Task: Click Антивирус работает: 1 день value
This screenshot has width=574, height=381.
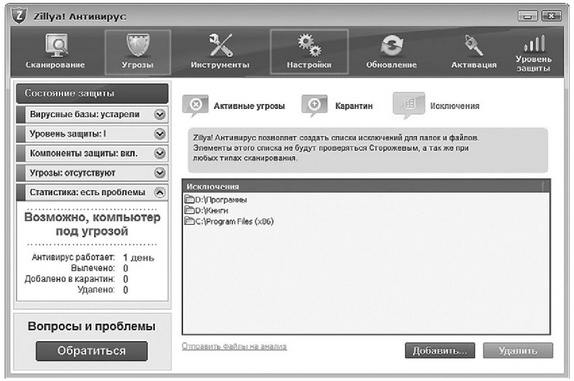Action: [x=138, y=258]
